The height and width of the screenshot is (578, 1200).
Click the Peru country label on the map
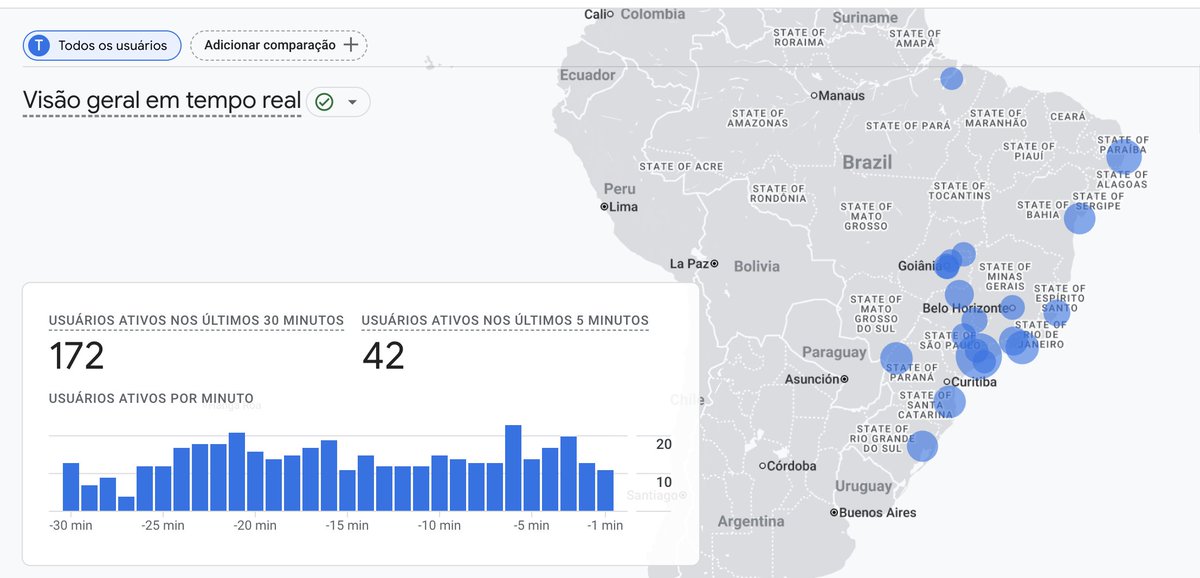pos(620,188)
